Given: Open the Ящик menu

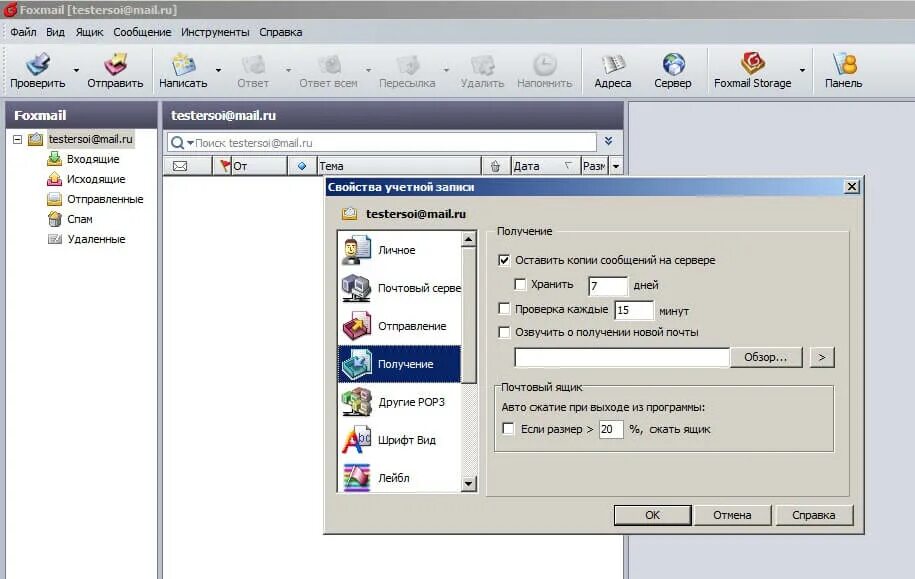Looking at the screenshot, I should (x=89, y=32).
